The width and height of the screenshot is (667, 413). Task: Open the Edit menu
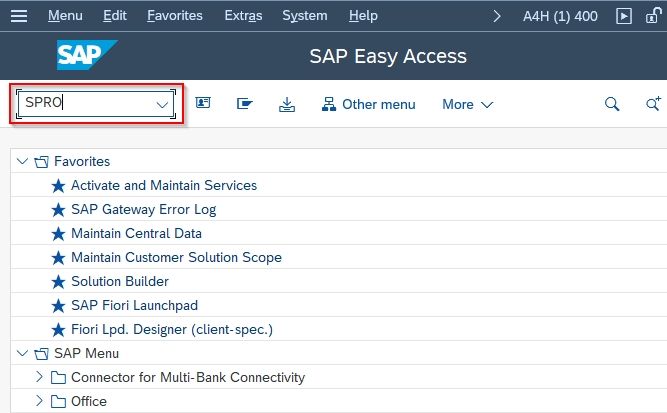pos(115,16)
